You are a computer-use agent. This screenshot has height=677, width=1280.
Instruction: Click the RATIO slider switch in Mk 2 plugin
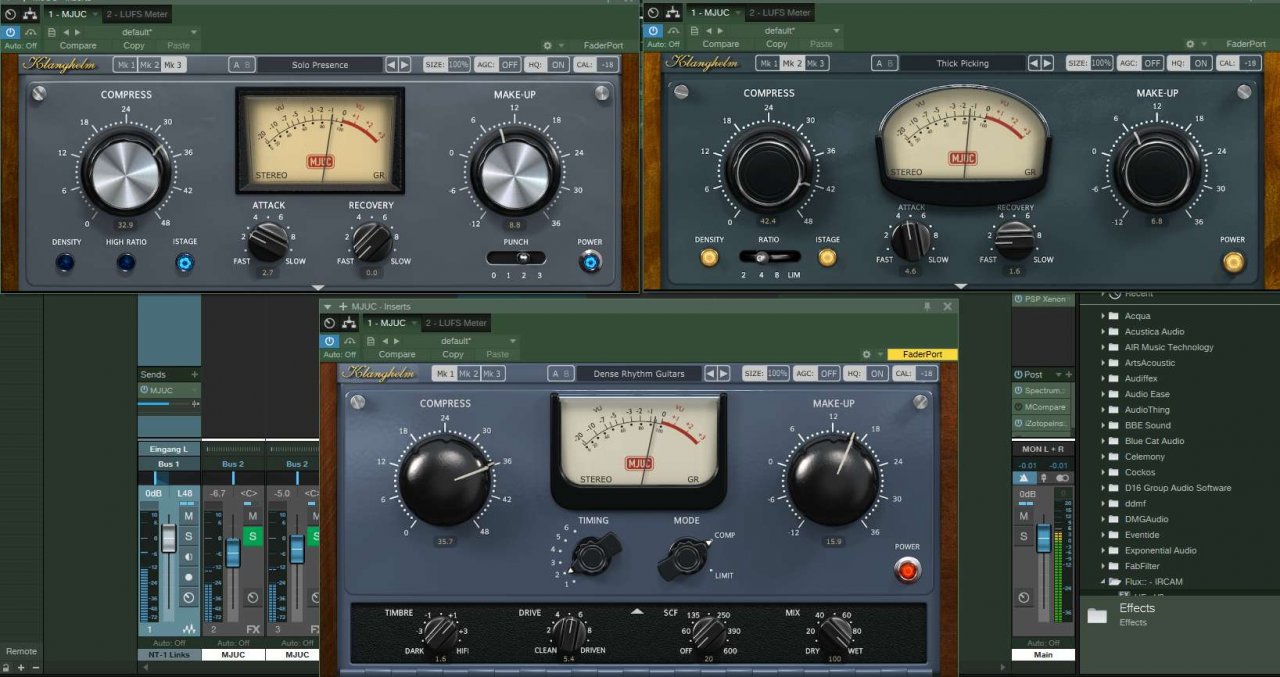770,256
